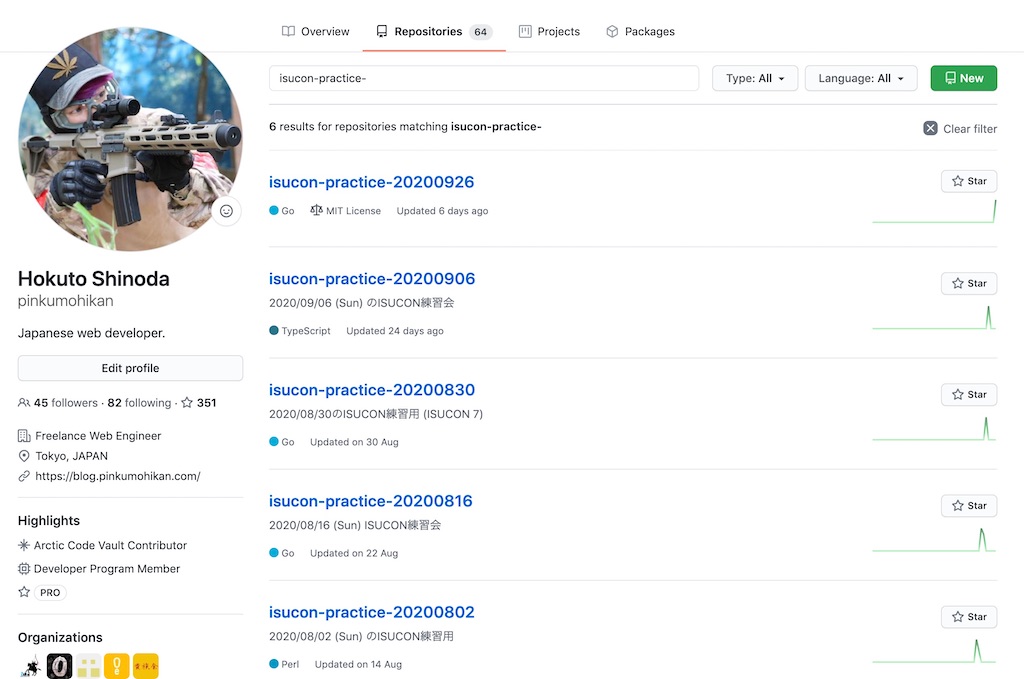
Task: Open the first organization avatar with rider
Action: tap(31, 667)
